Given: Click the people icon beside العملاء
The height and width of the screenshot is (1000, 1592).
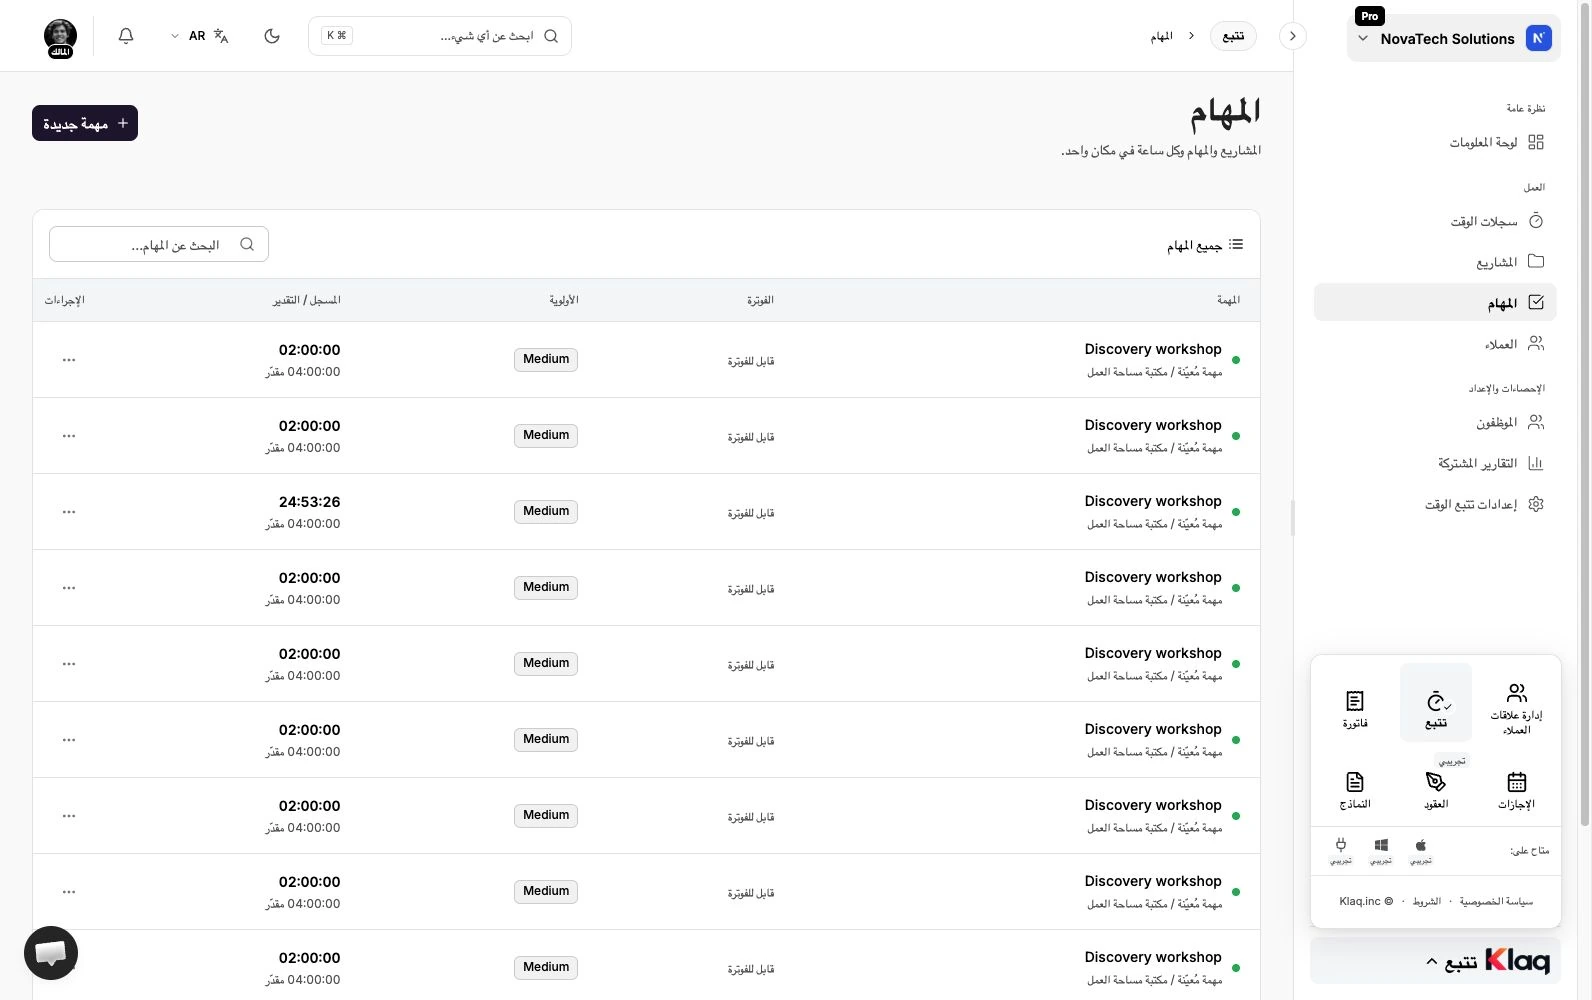Looking at the screenshot, I should pos(1536,343).
